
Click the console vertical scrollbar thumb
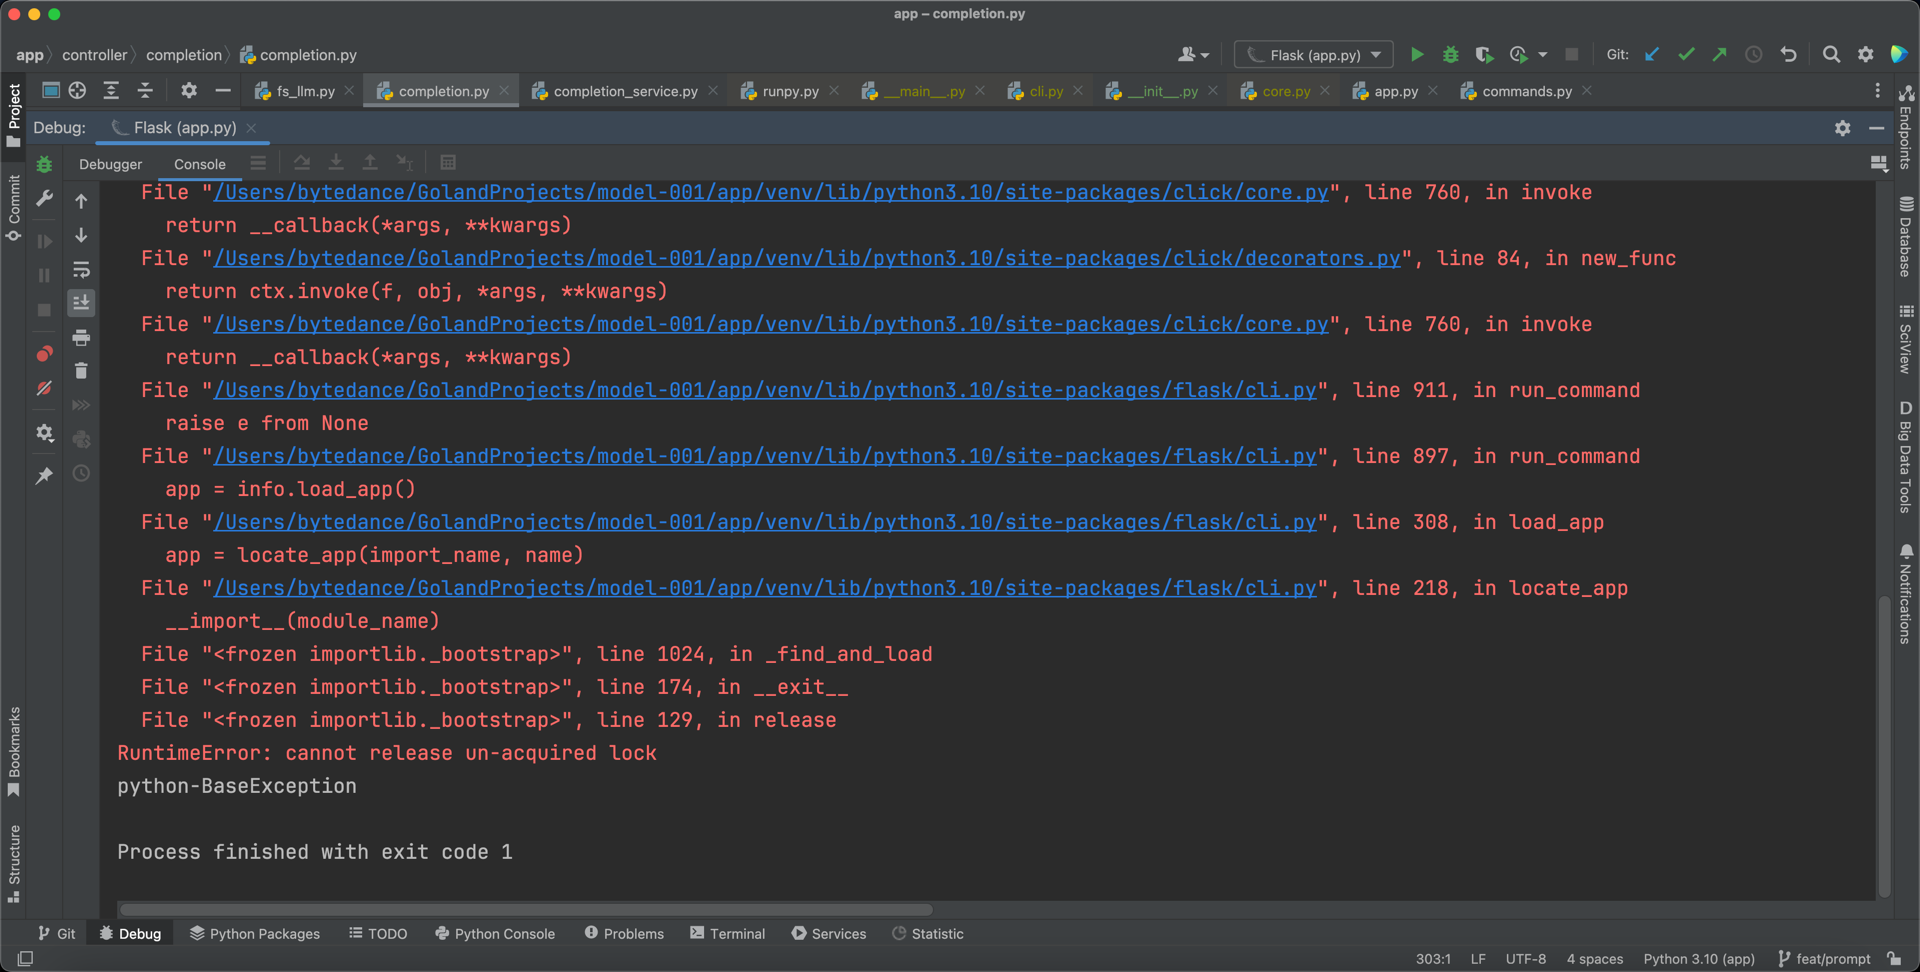pyautogui.click(x=1884, y=745)
